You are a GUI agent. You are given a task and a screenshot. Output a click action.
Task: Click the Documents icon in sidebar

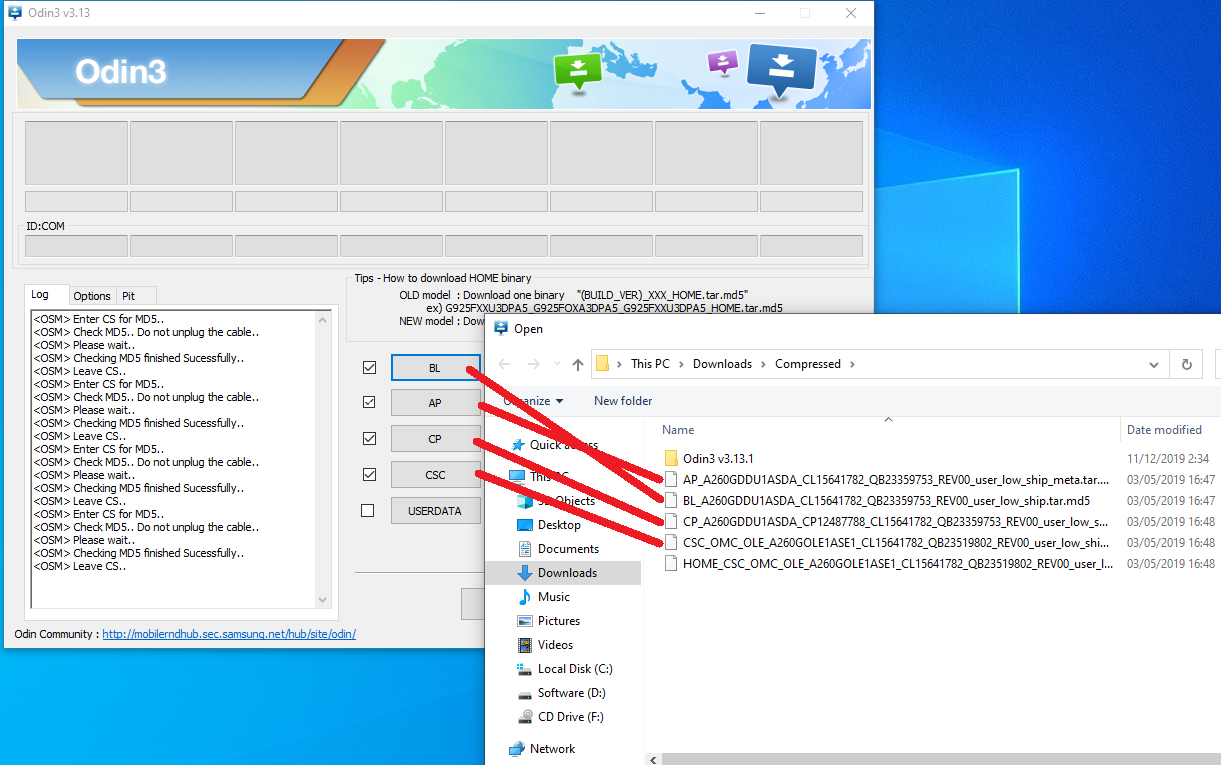pyautogui.click(x=525, y=549)
